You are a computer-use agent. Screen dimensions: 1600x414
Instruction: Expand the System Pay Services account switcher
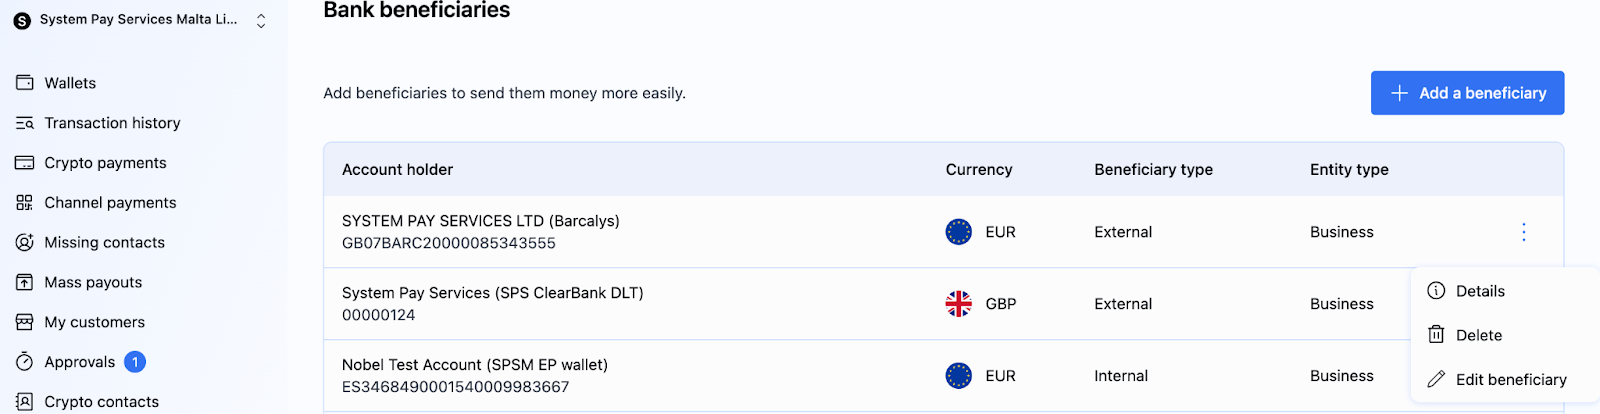pos(261,20)
